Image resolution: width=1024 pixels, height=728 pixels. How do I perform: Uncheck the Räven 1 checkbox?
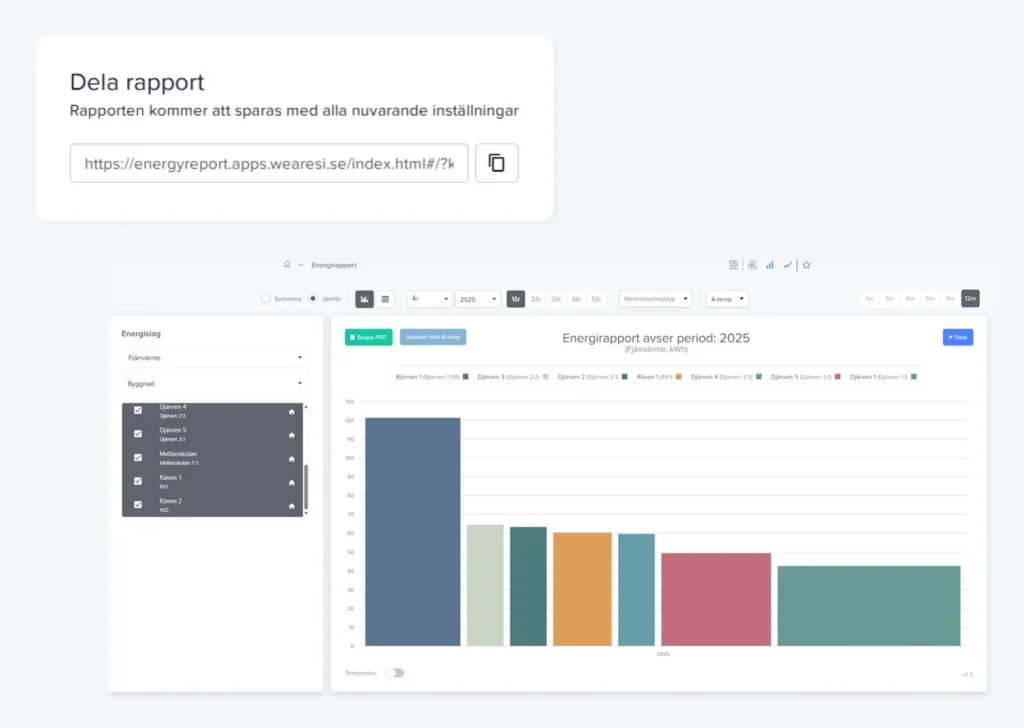pyautogui.click(x=138, y=481)
